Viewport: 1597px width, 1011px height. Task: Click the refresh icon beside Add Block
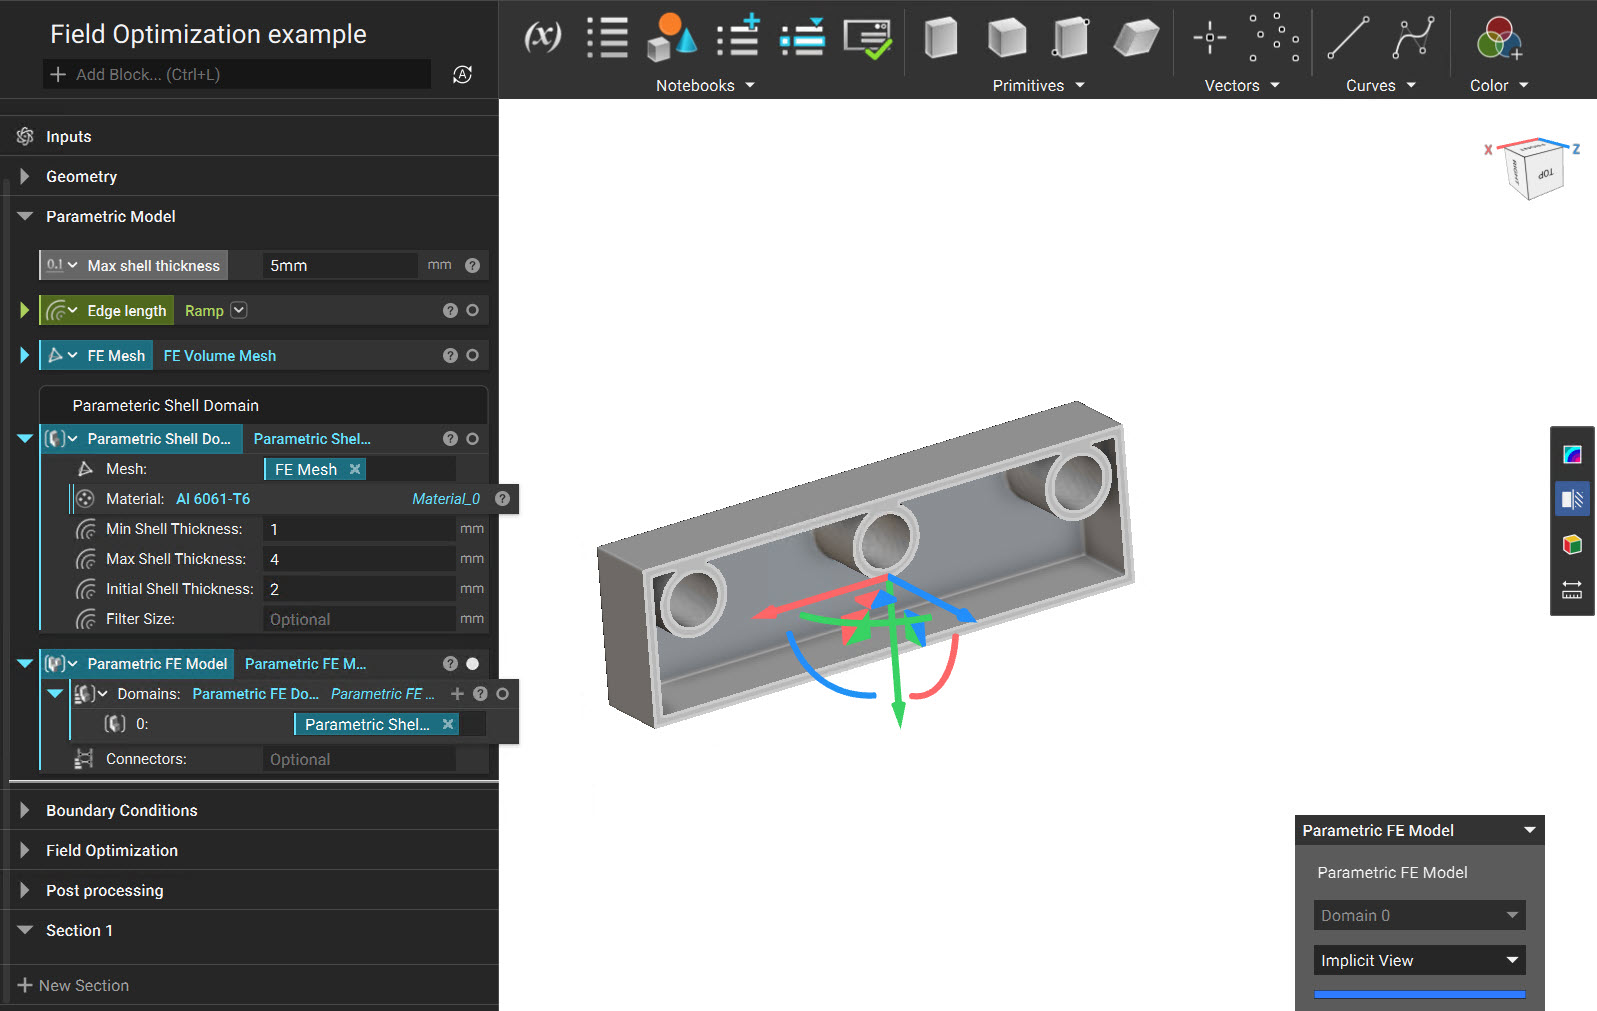pyautogui.click(x=462, y=74)
